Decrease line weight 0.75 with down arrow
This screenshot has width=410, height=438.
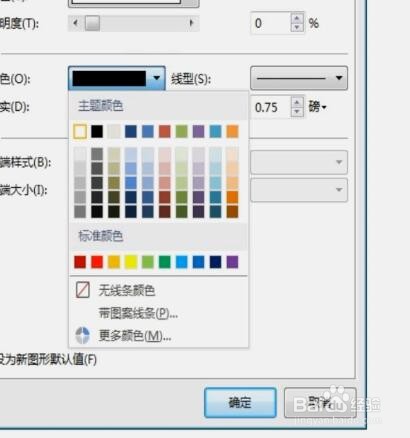pyautogui.click(x=297, y=112)
